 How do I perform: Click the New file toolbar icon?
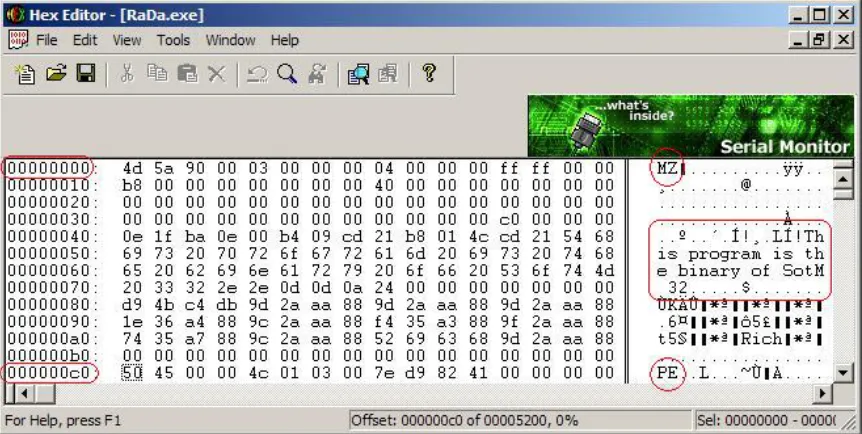(25, 73)
